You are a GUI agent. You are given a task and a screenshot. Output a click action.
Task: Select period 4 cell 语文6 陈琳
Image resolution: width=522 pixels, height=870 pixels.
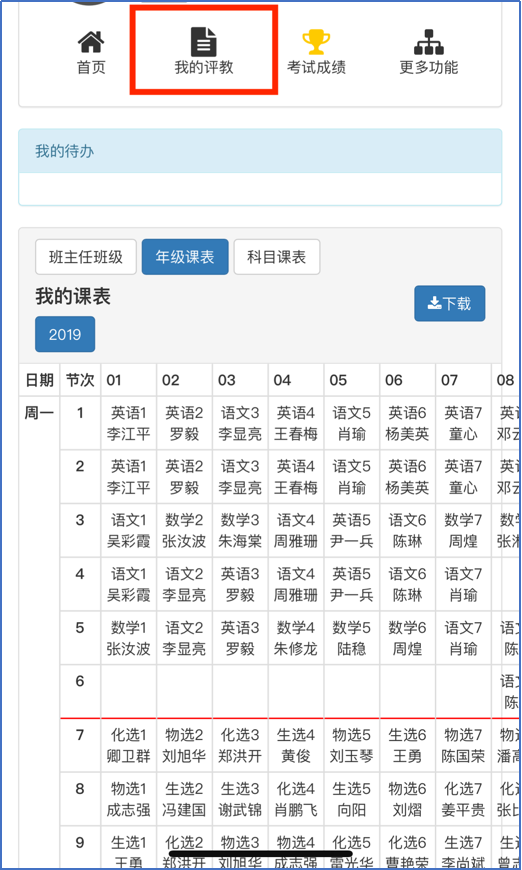click(408, 584)
